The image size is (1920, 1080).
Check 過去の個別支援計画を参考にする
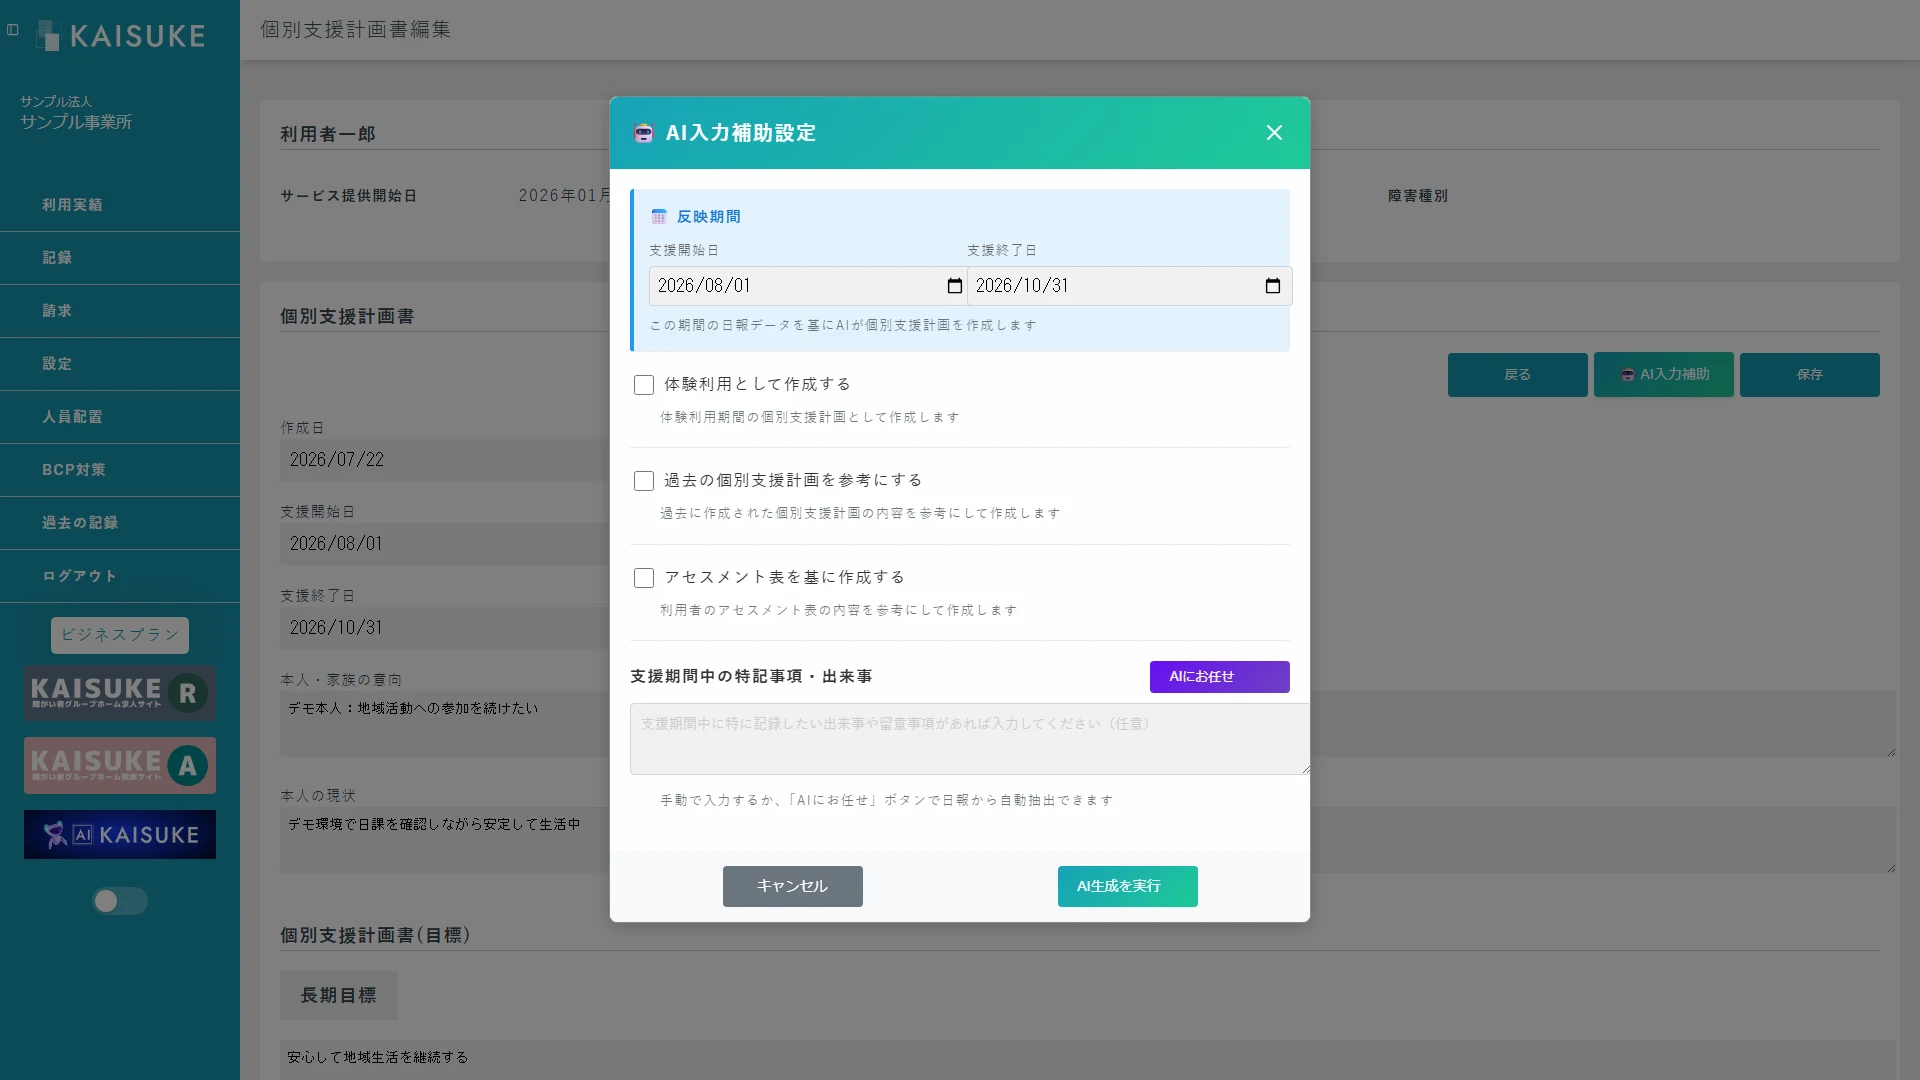coord(644,481)
